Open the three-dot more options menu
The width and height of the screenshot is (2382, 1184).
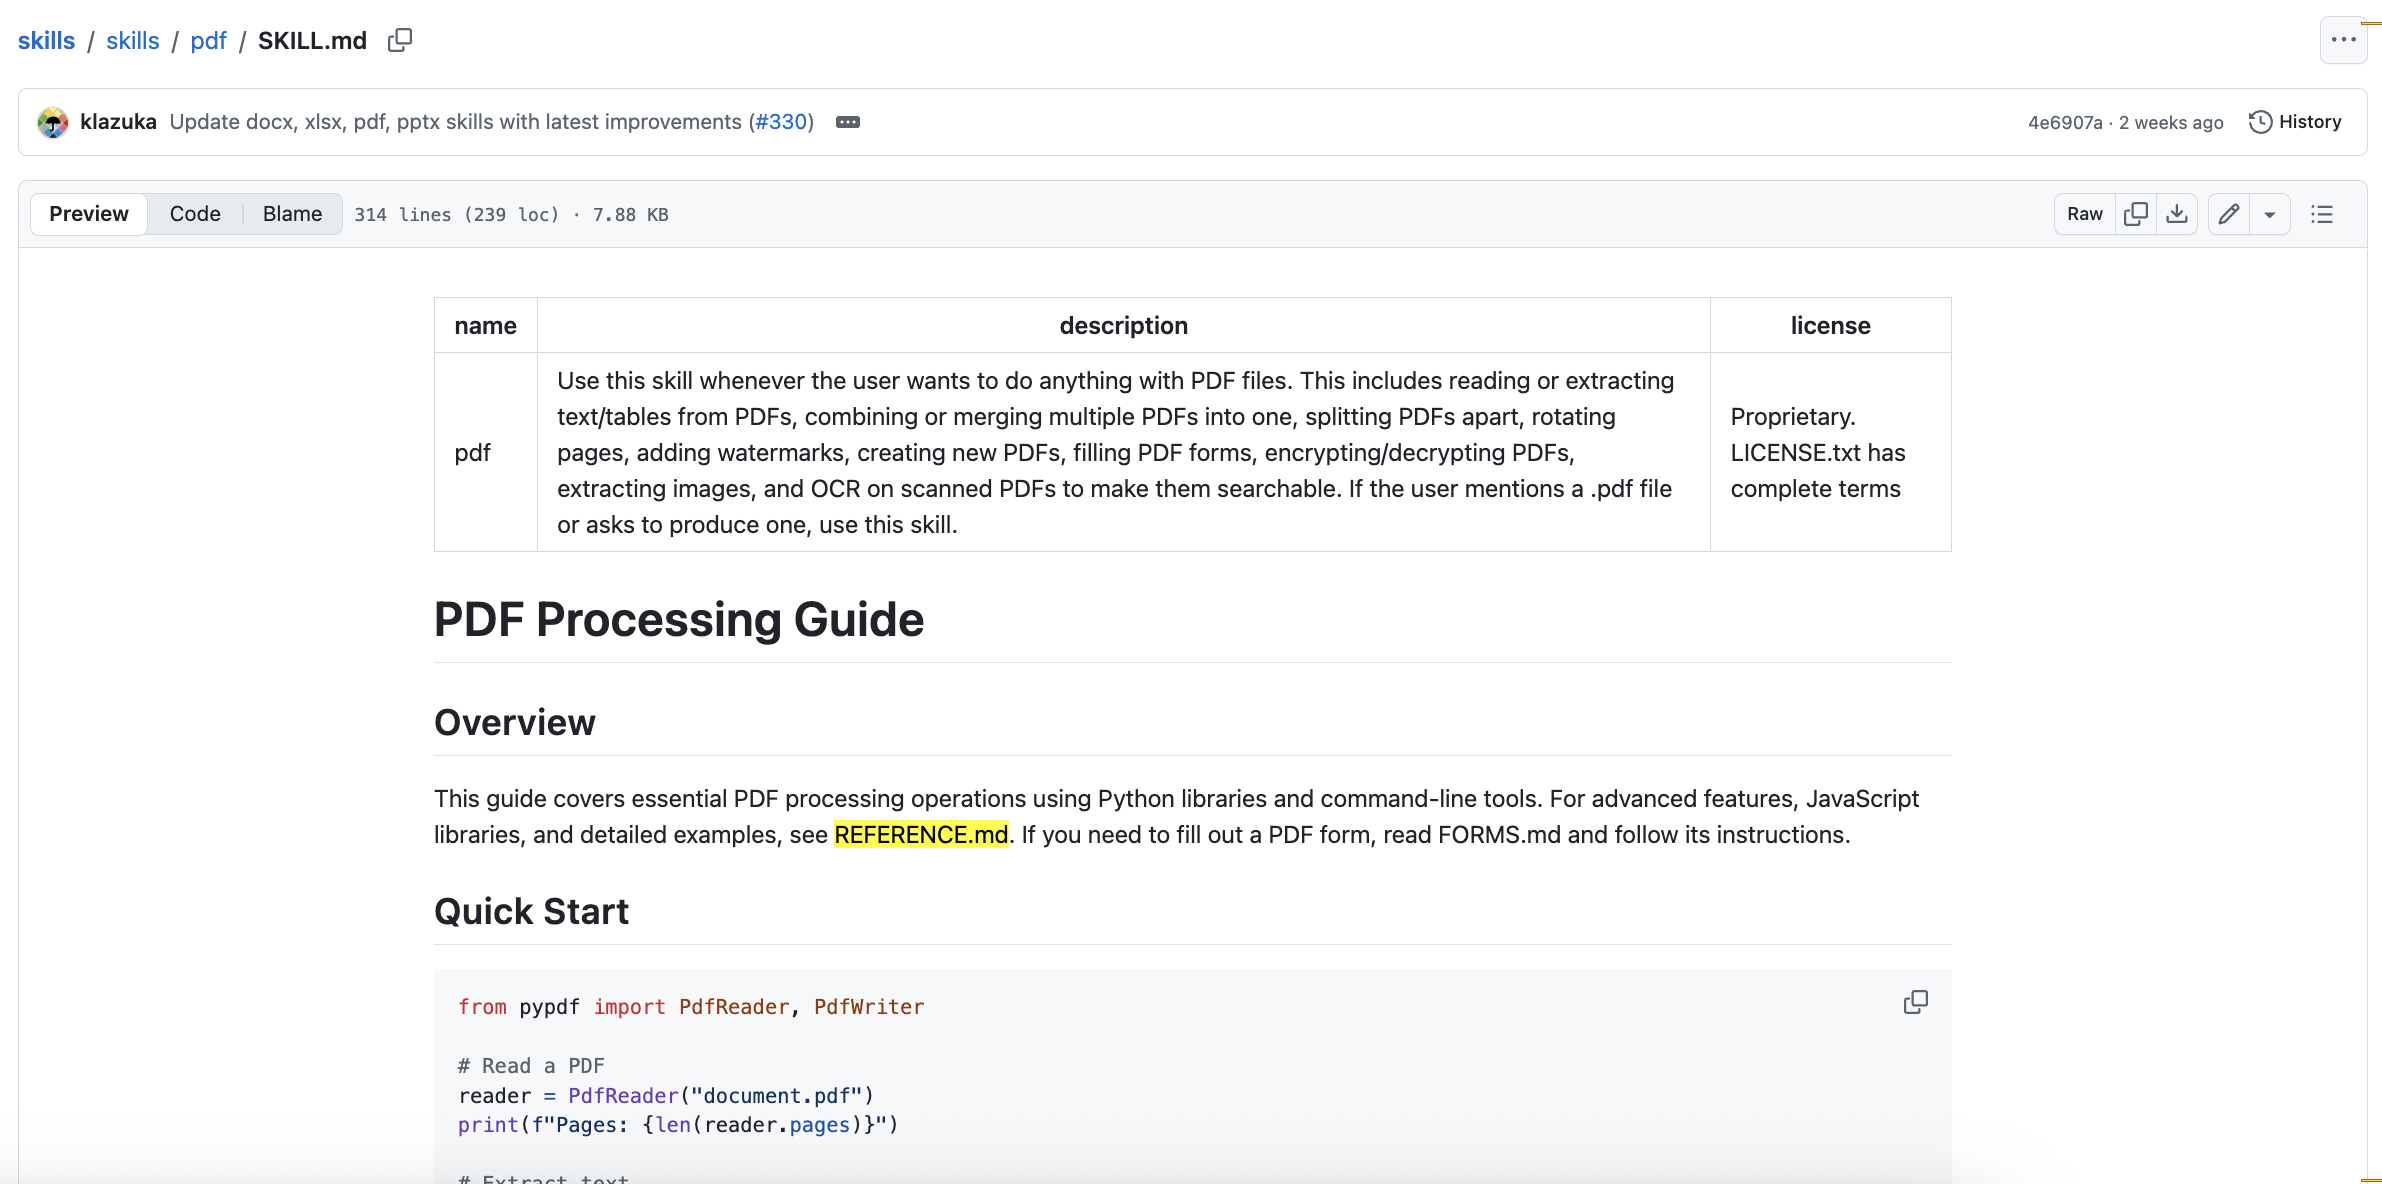pos(2343,40)
